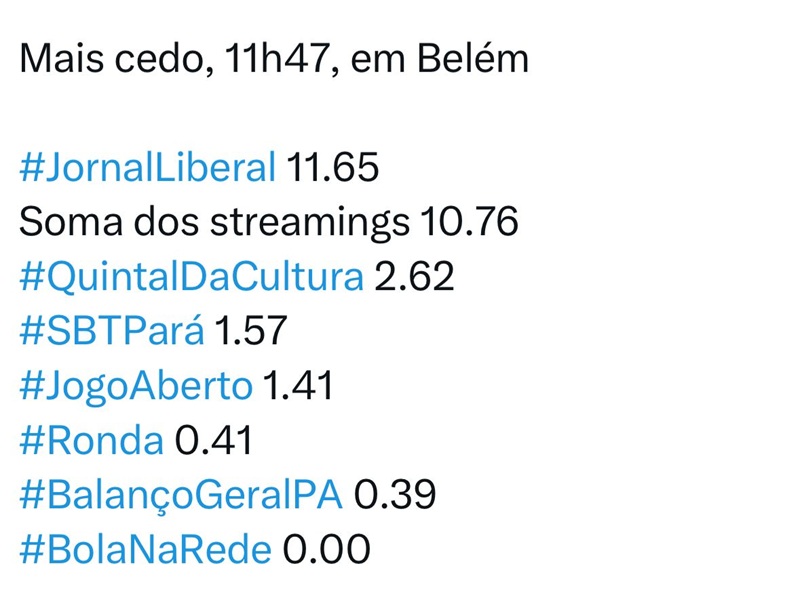800x610 pixels.
Task: Open the #QuintalDaCultura hashtag
Action: coord(191,276)
